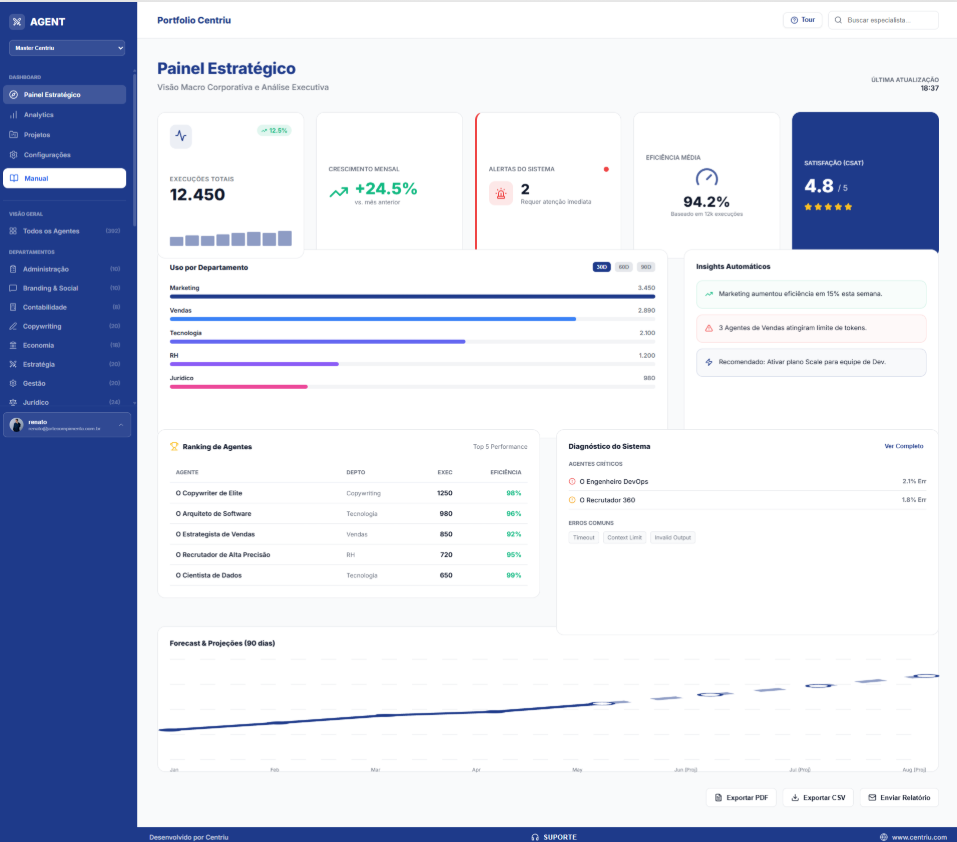Expand the renato user profile chevron
This screenshot has height=842, width=957.
pyautogui.click(x=121, y=425)
